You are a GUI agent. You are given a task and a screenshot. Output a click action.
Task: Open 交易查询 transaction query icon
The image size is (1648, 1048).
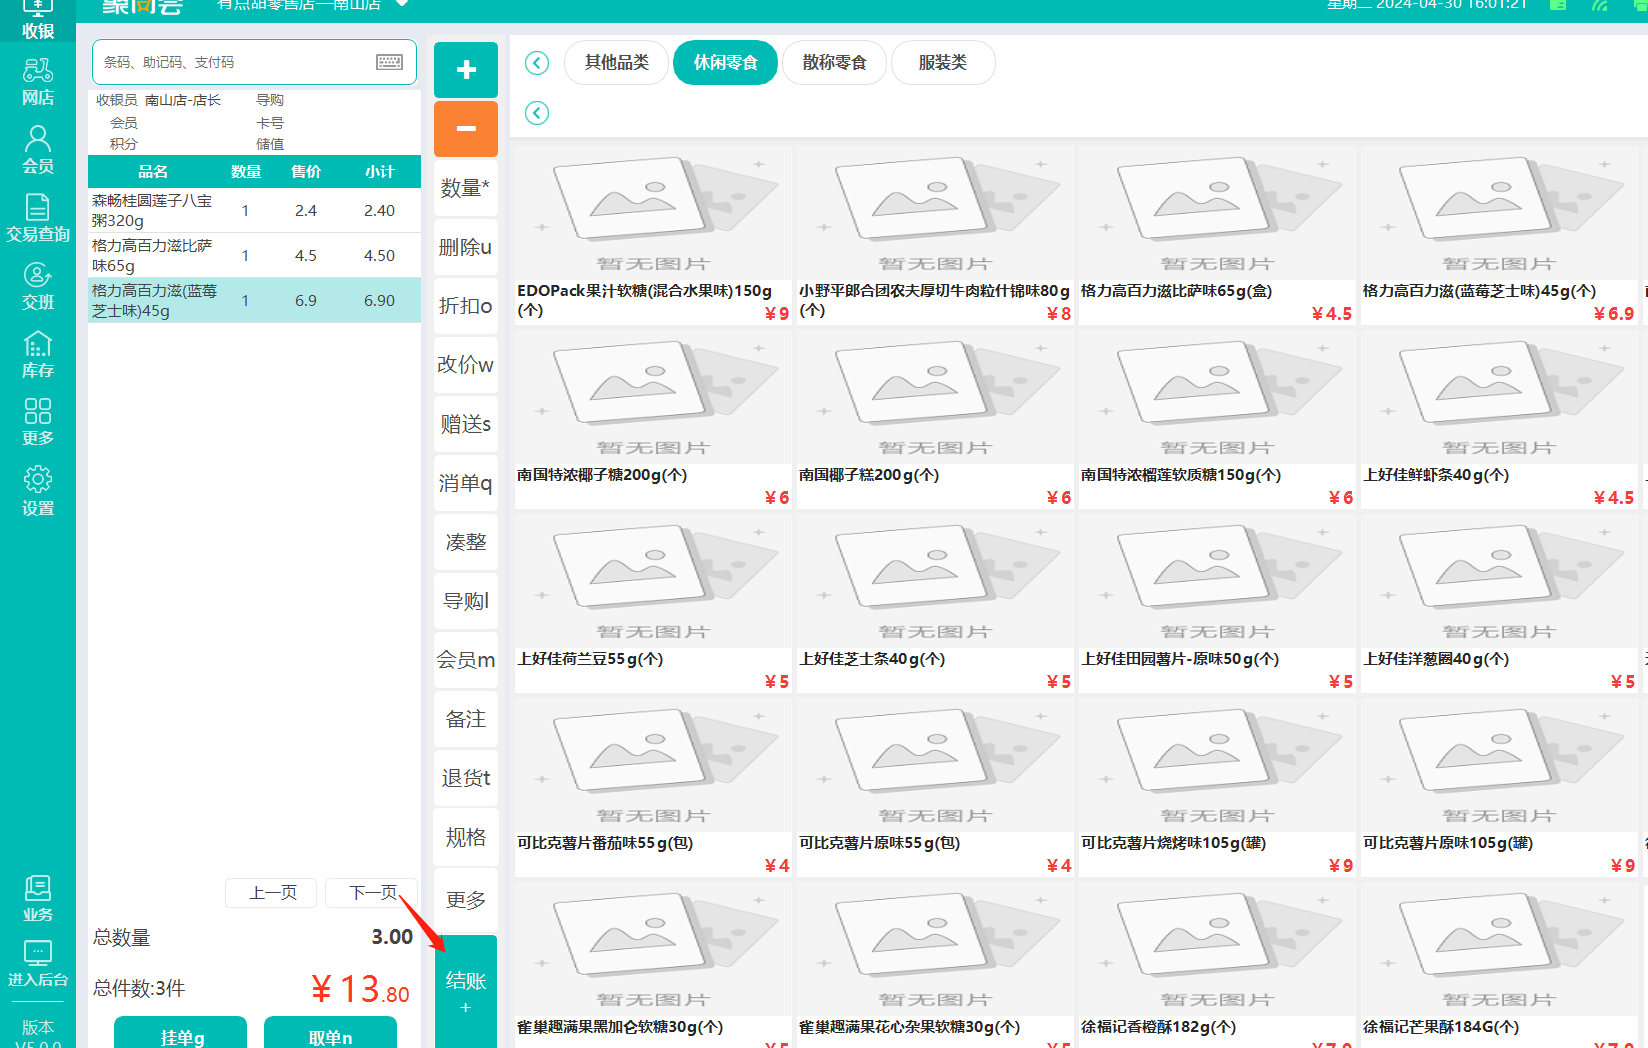click(38, 218)
